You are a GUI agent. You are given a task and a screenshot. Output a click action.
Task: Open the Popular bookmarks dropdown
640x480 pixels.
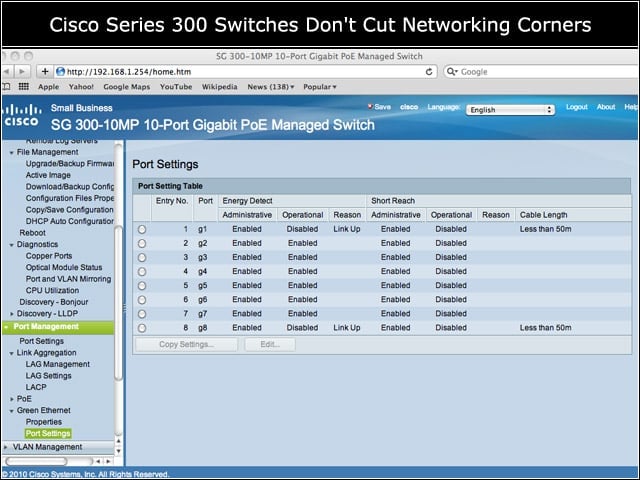tap(320, 87)
